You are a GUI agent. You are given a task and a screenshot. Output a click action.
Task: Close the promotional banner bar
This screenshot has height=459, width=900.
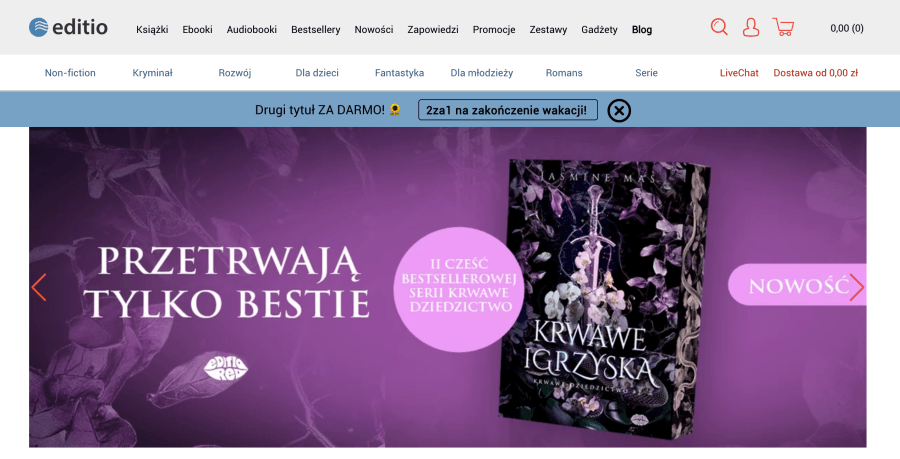click(x=619, y=110)
